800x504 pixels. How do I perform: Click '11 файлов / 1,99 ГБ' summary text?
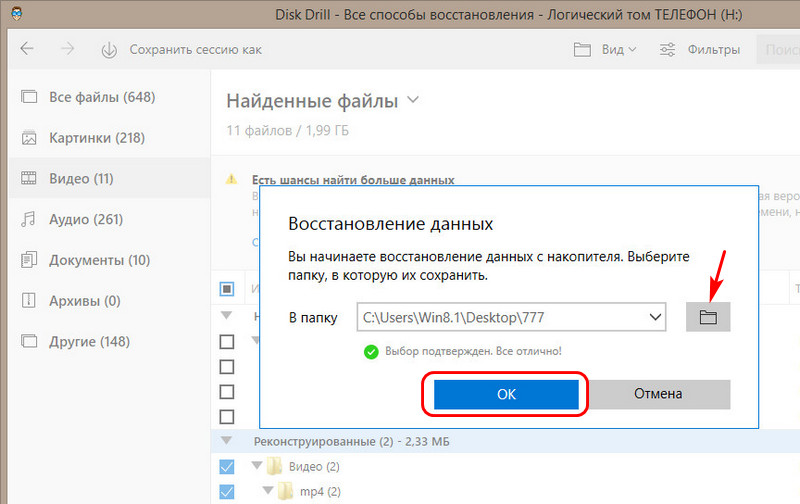(x=288, y=131)
